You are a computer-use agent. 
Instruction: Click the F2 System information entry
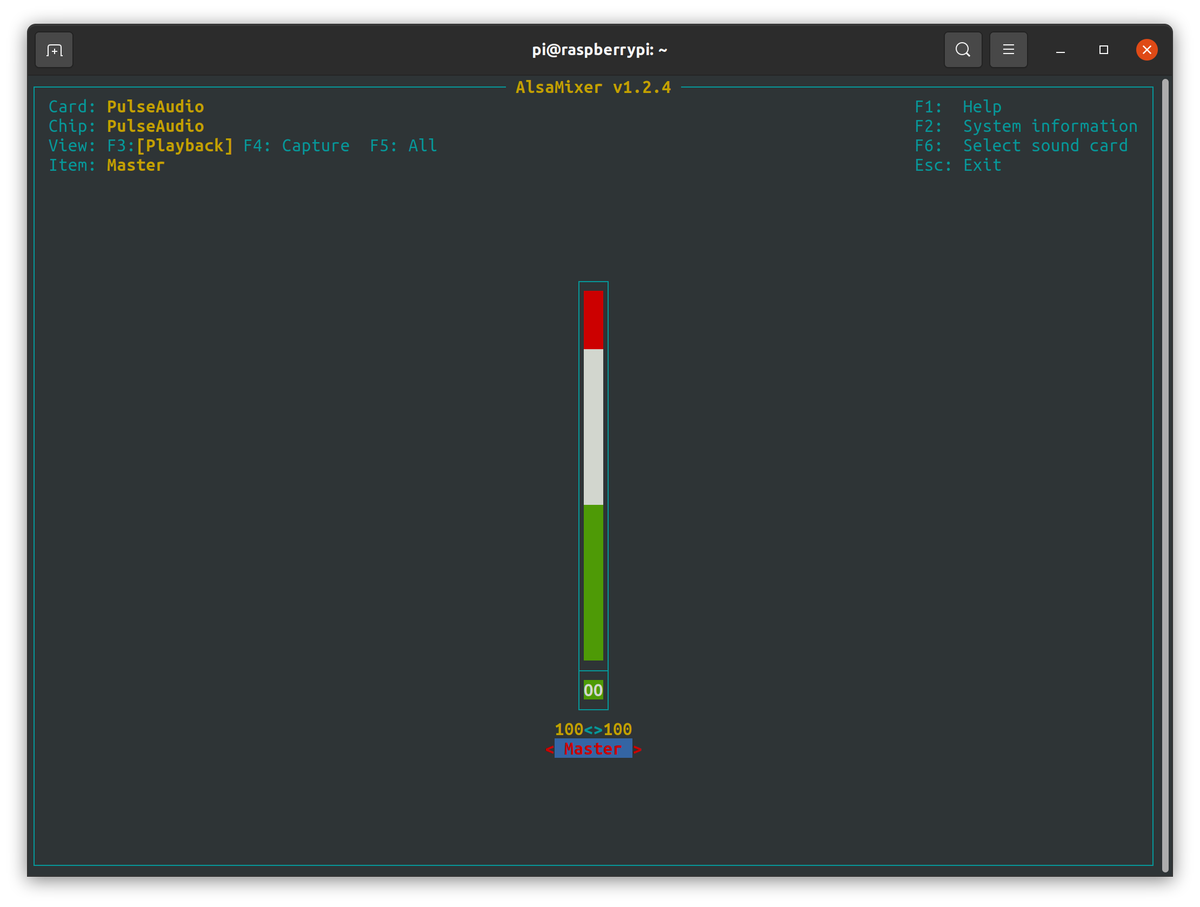[x=1026, y=126]
